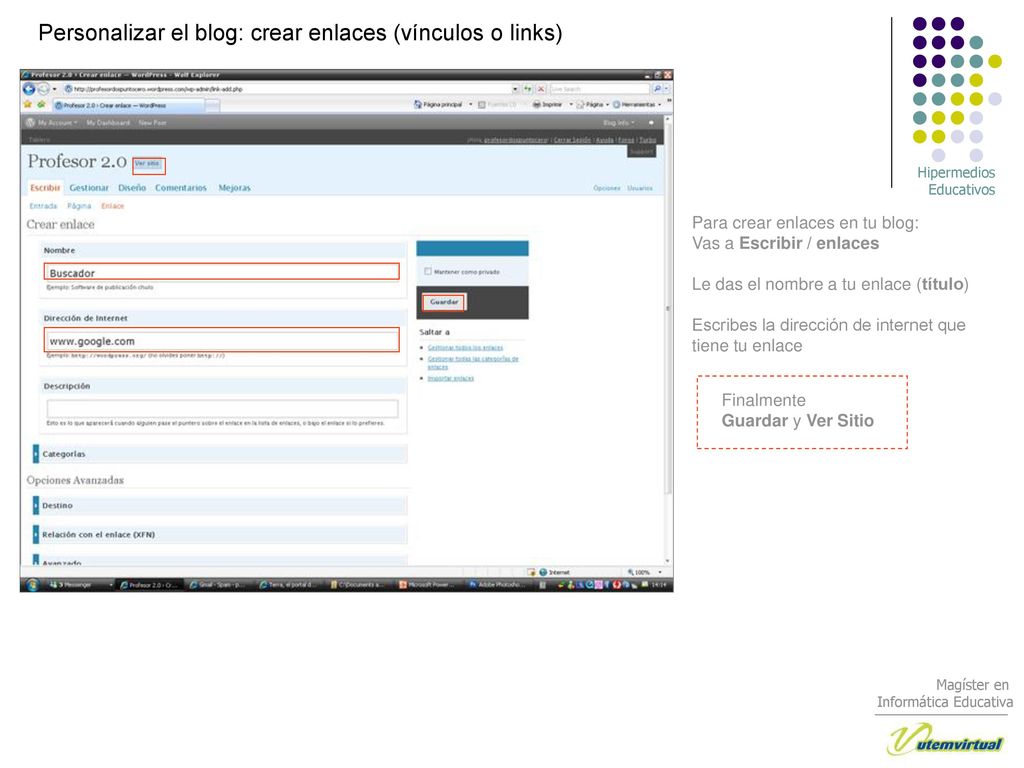Select the Enlace submenu item
Screen dimensions: 1024x768
pos(112,206)
